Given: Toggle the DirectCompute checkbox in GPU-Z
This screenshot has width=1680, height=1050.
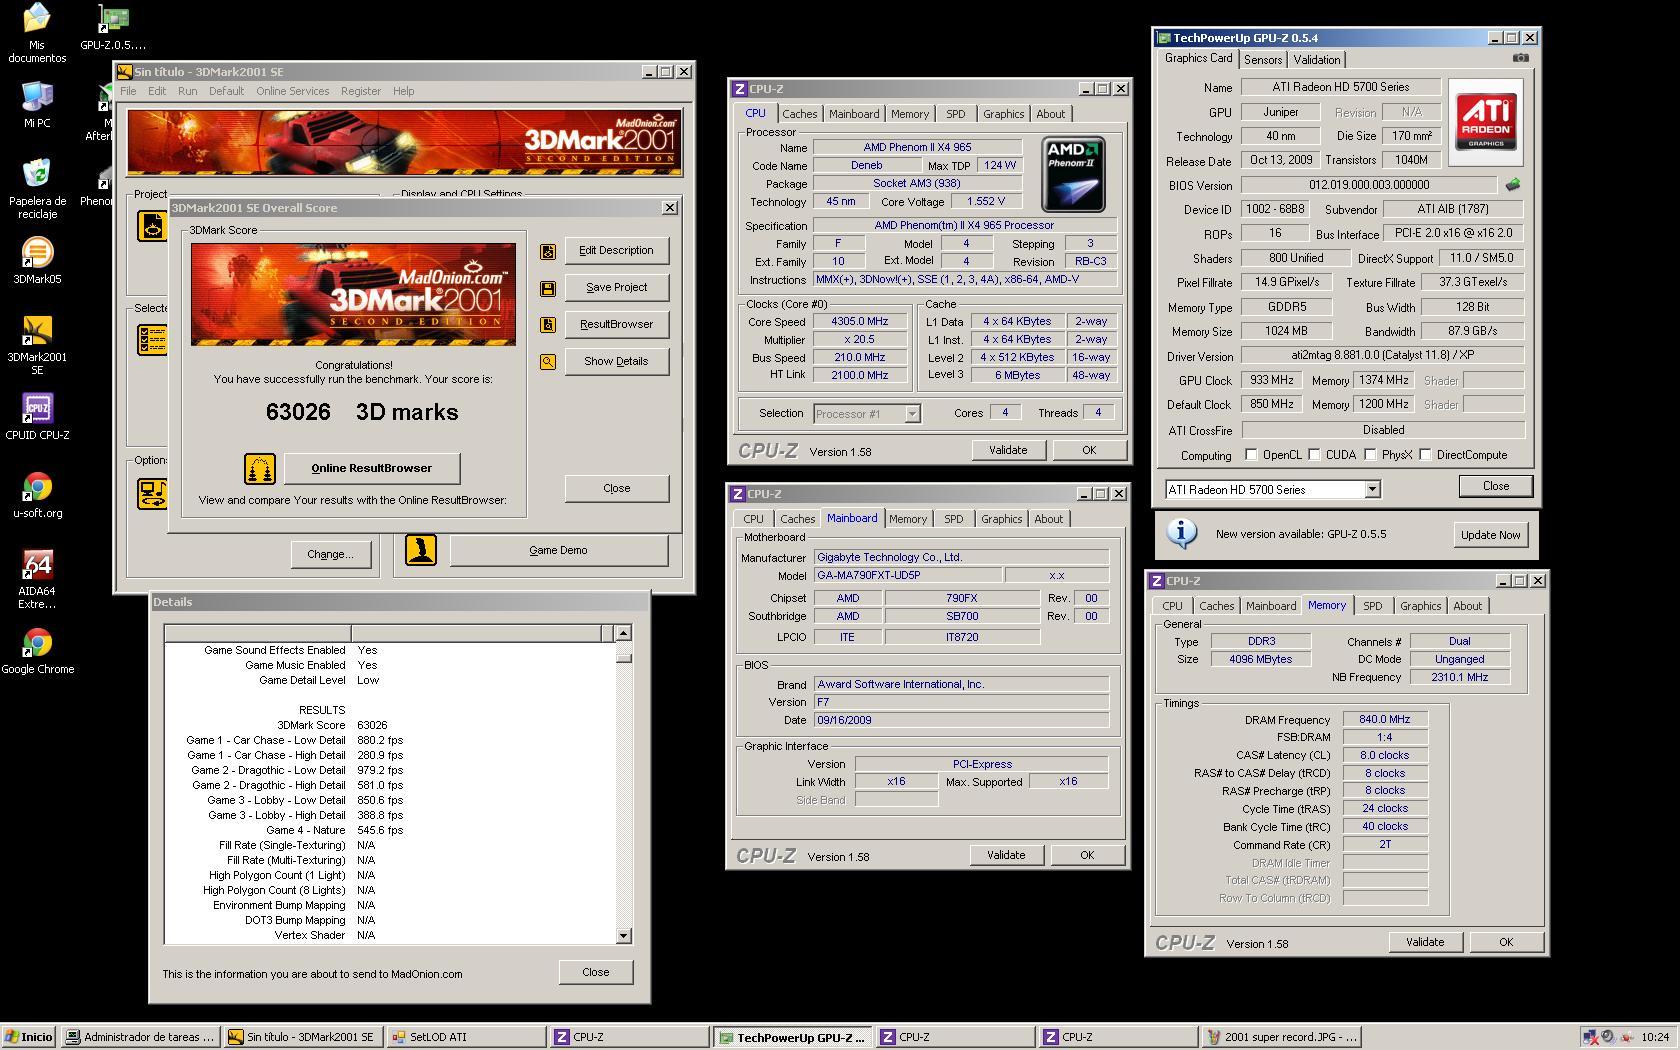Looking at the screenshot, I should click(1425, 455).
